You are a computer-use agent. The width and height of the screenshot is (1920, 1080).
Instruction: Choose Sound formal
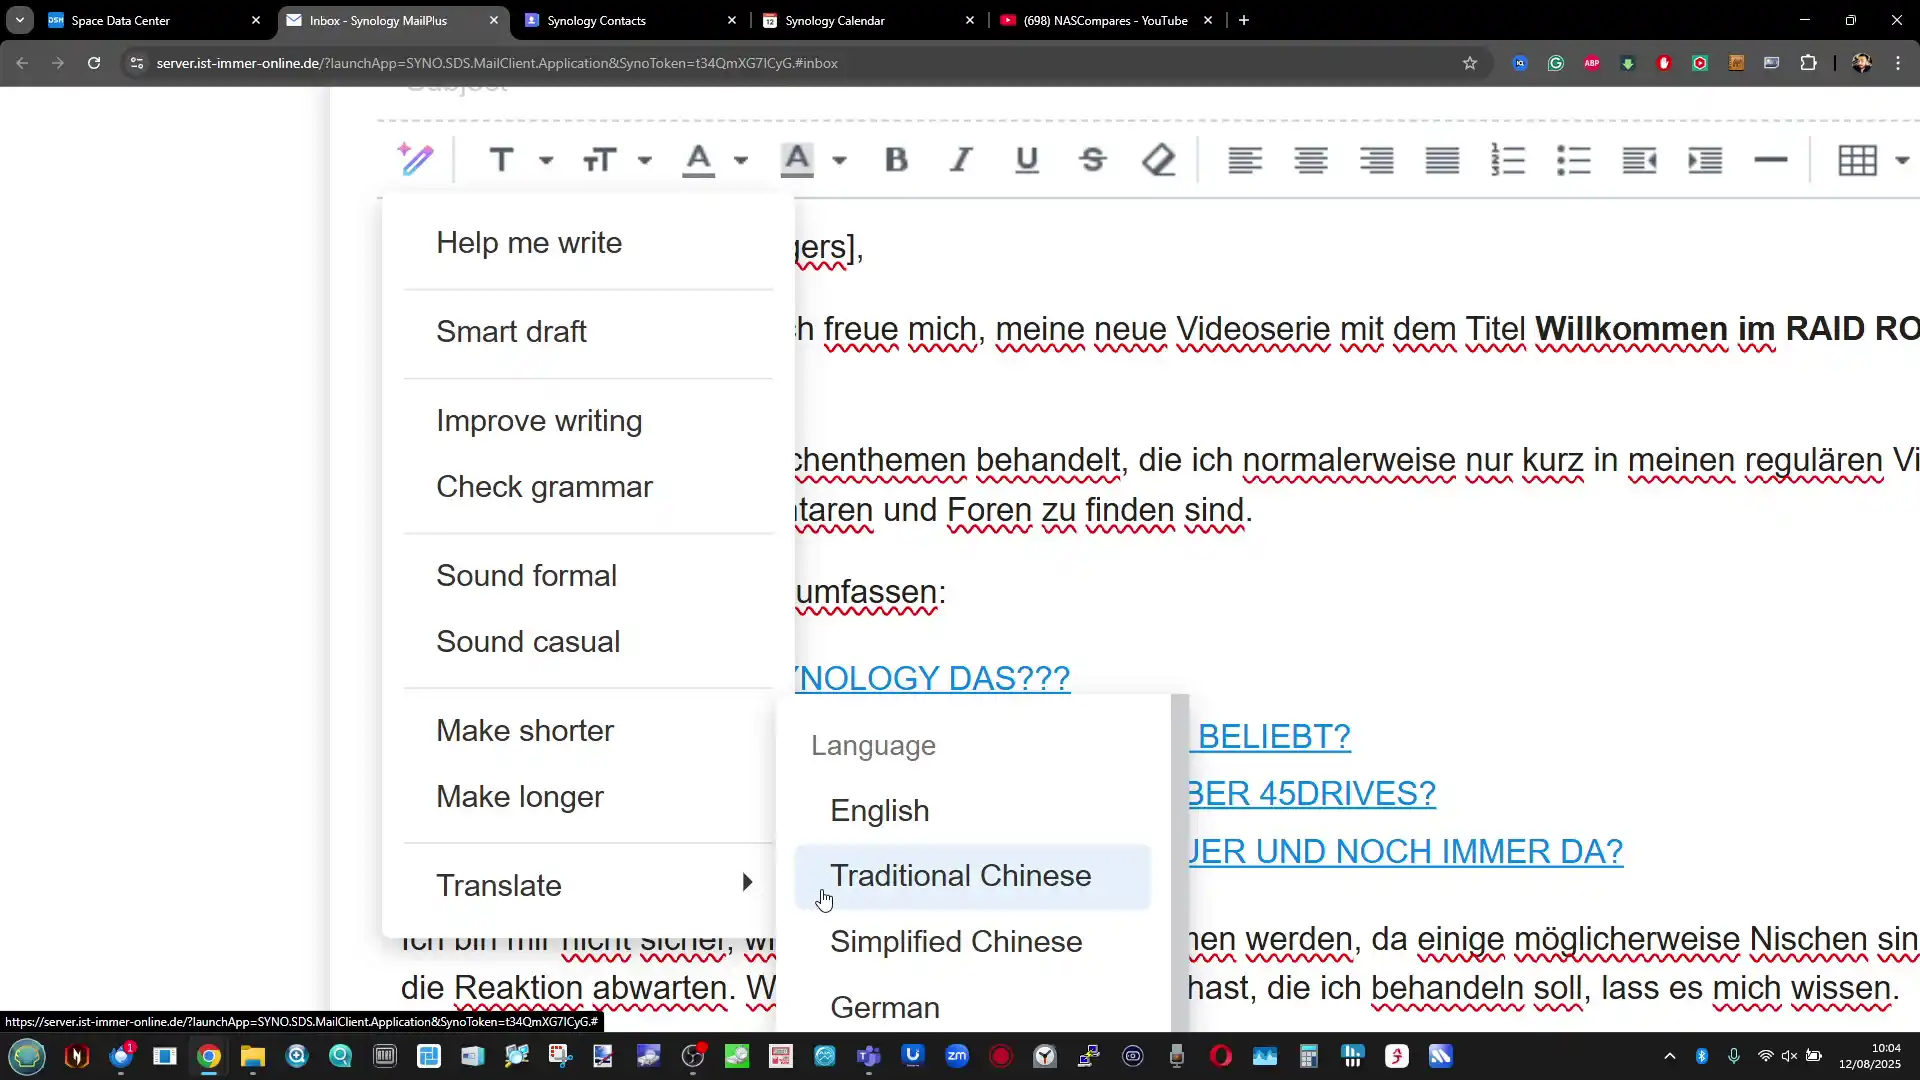[x=588, y=576]
